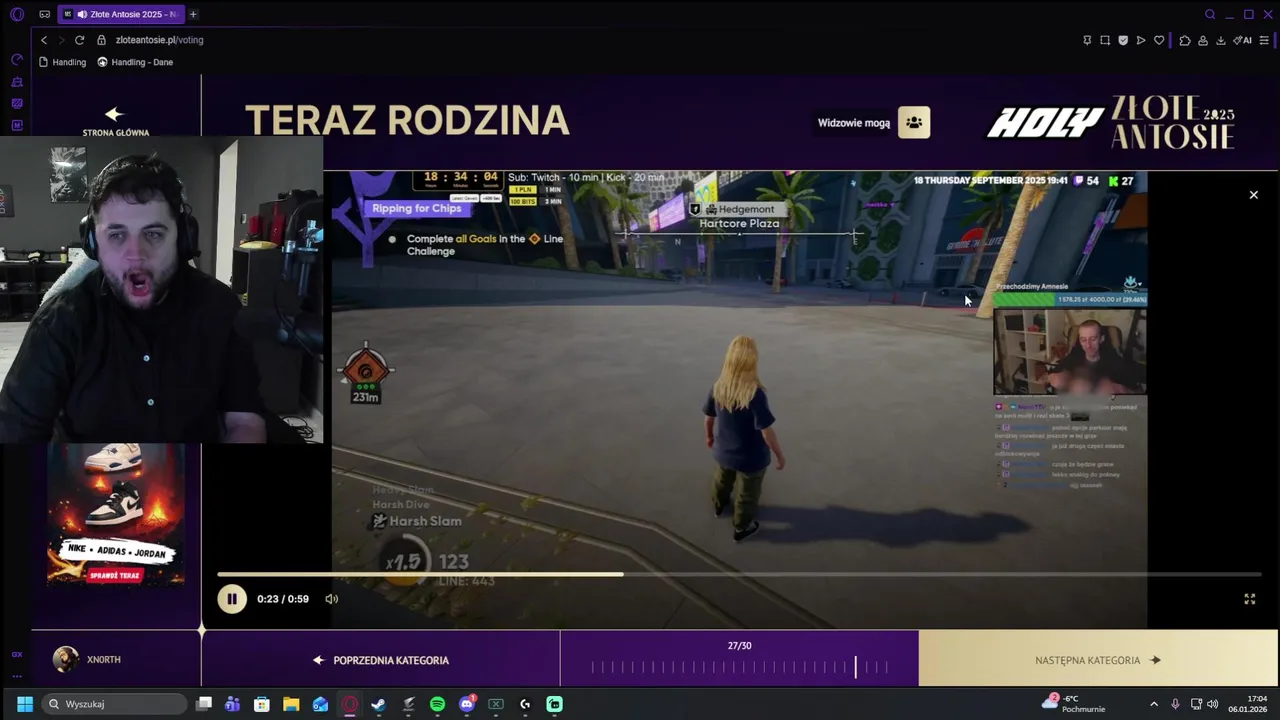Open the third sidebar panel icon
The width and height of the screenshot is (1280, 720).
coord(17,103)
